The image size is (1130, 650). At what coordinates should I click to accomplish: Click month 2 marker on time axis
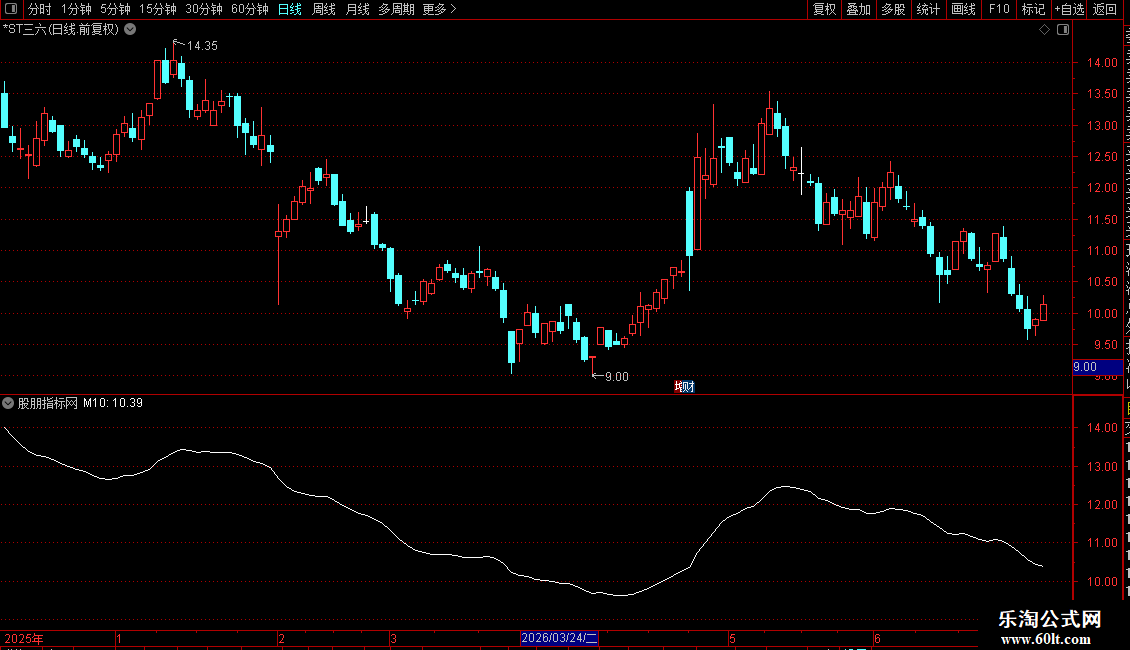click(x=282, y=638)
